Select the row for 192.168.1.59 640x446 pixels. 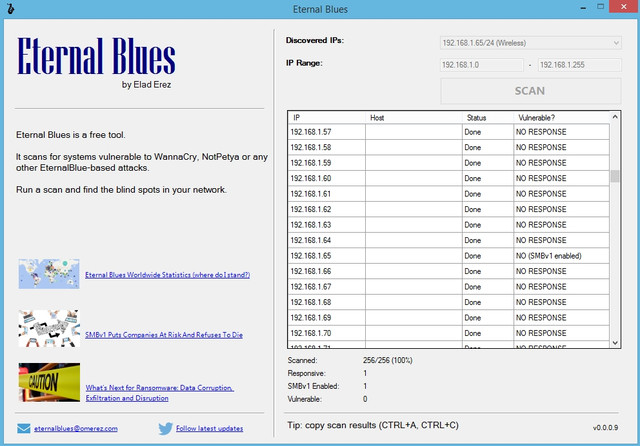point(449,163)
